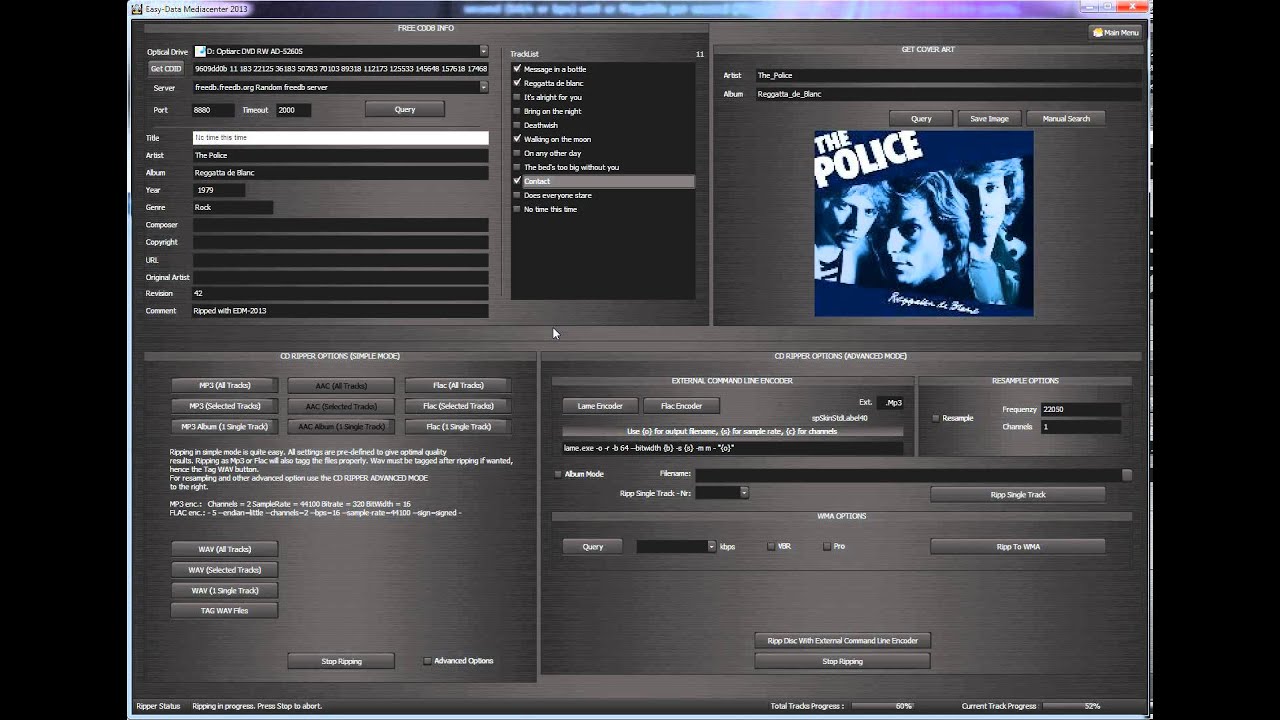This screenshot has width=1280, height=720.
Task: Click the Frequenzy field showing 22050
Action: 1081,409
